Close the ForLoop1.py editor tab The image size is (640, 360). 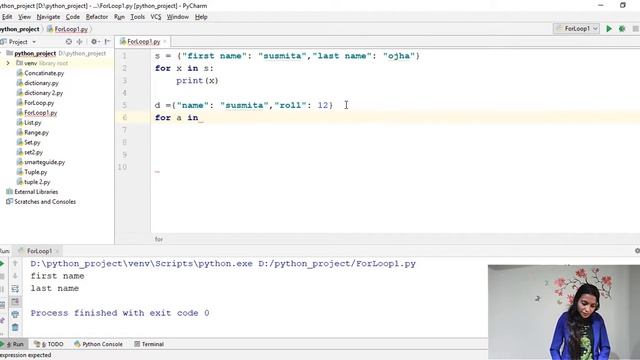[x=165, y=42]
